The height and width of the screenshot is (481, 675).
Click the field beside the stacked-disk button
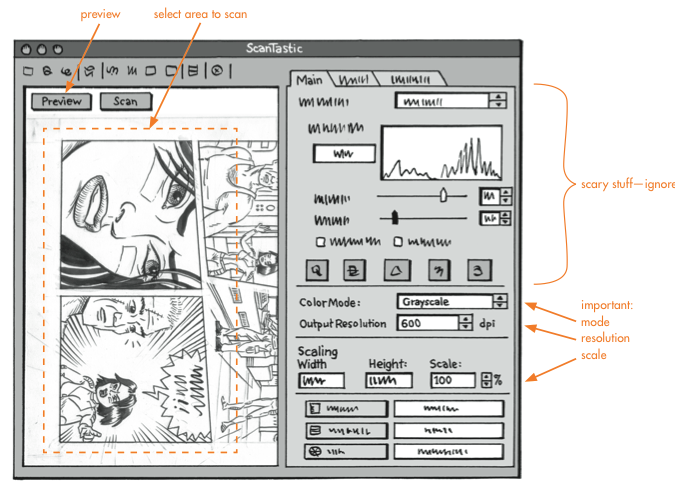449,430
